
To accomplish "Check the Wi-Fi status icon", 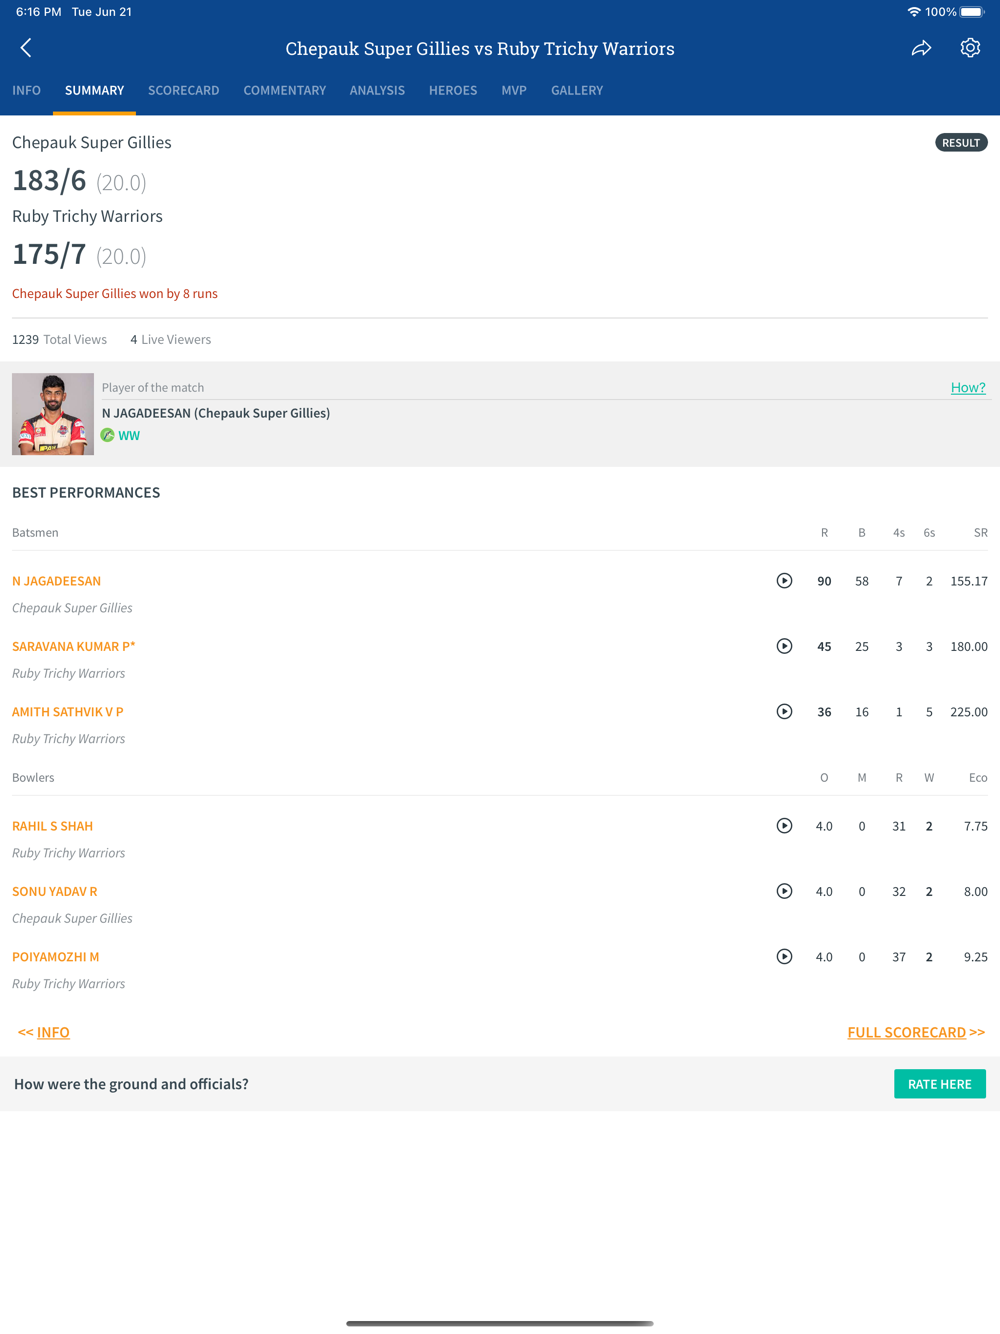I will 914,12.
